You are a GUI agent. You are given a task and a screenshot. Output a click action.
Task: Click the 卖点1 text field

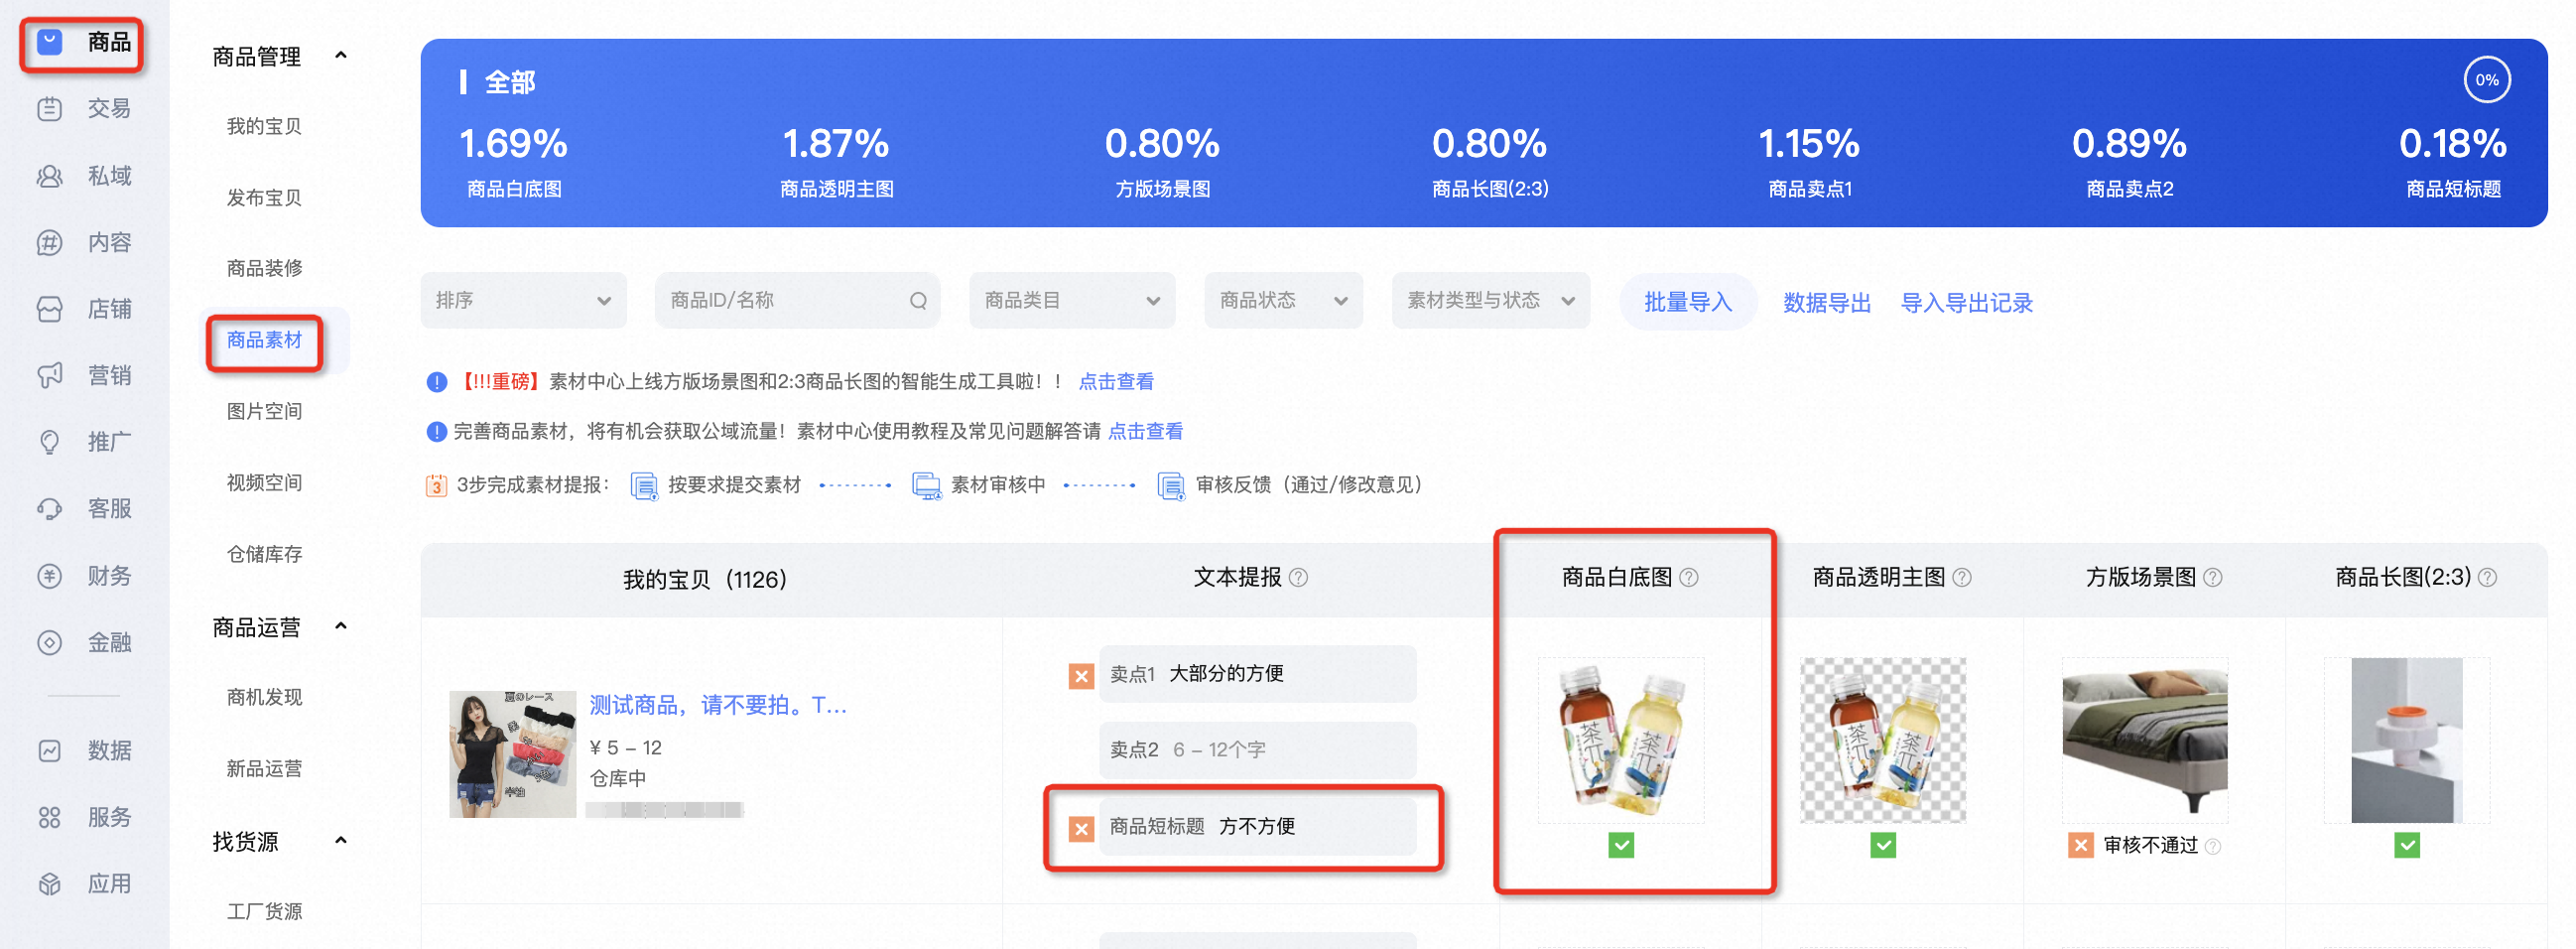1257,674
